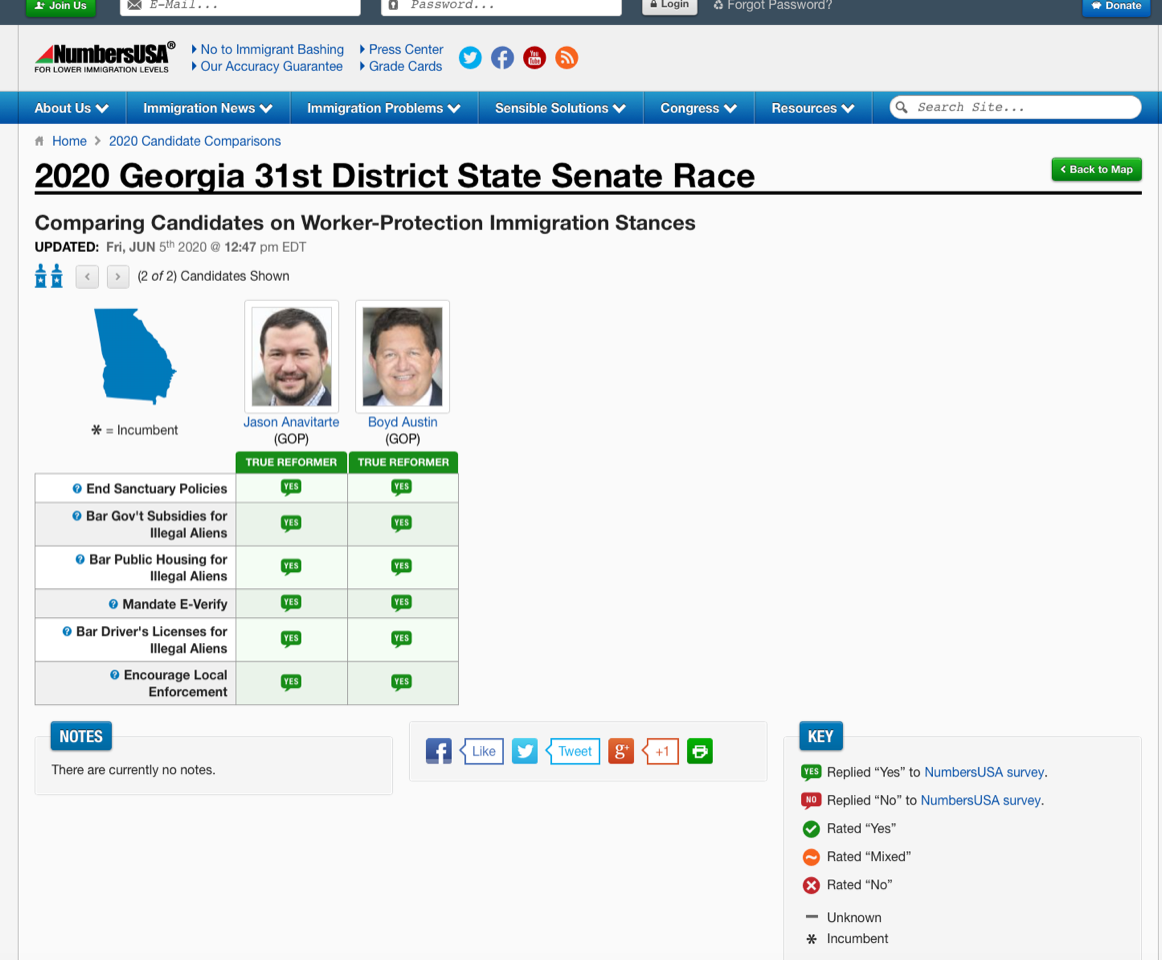Share via the Google Plus icon
This screenshot has width=1162, height=960.
tap(621, 751)
